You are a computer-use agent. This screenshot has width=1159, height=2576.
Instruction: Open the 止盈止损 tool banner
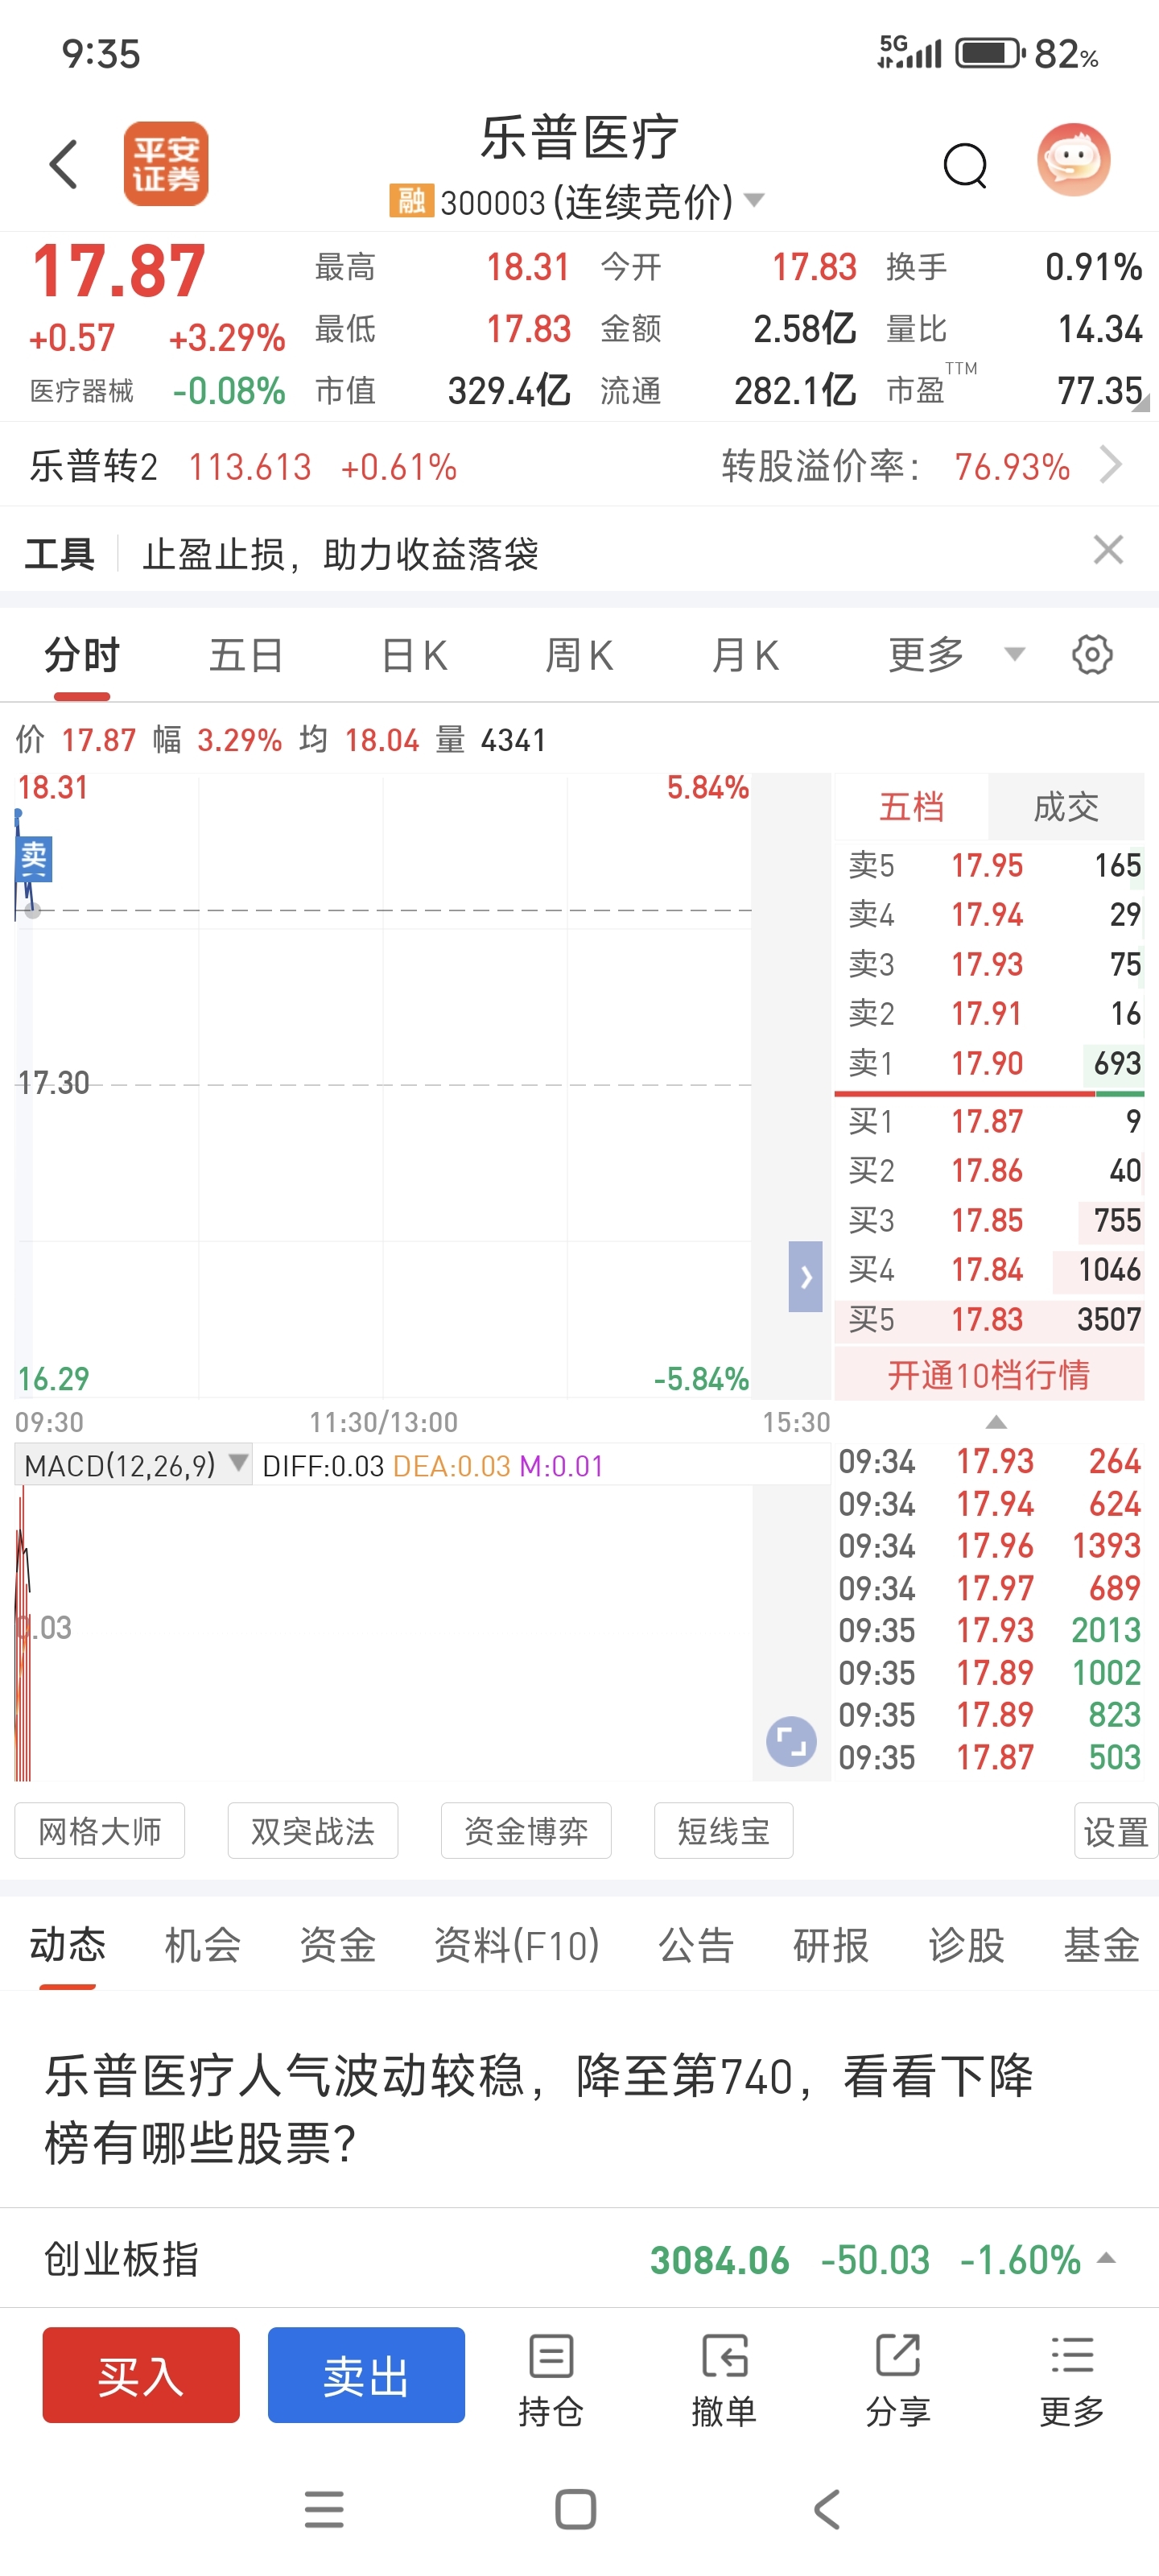click(340, 554)
